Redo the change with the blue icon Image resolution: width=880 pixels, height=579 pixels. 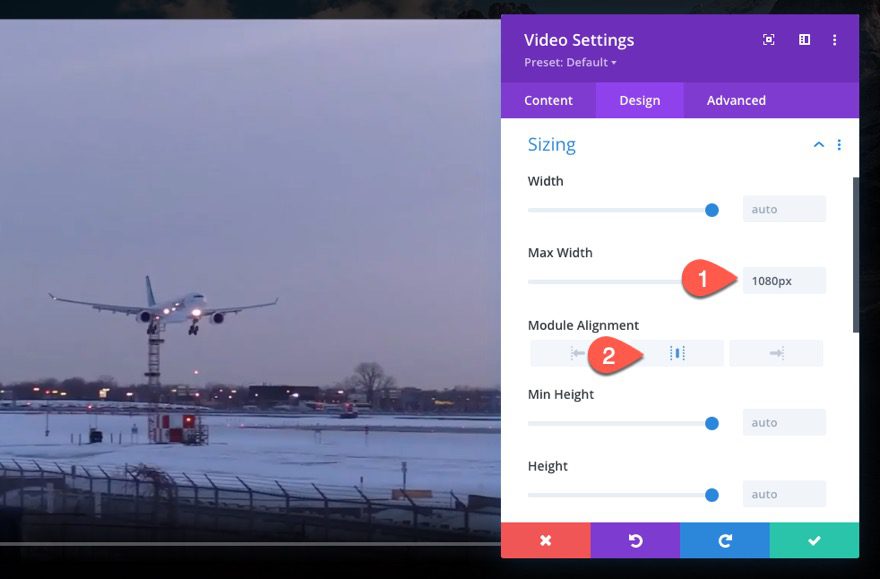[x=724, y=540]
